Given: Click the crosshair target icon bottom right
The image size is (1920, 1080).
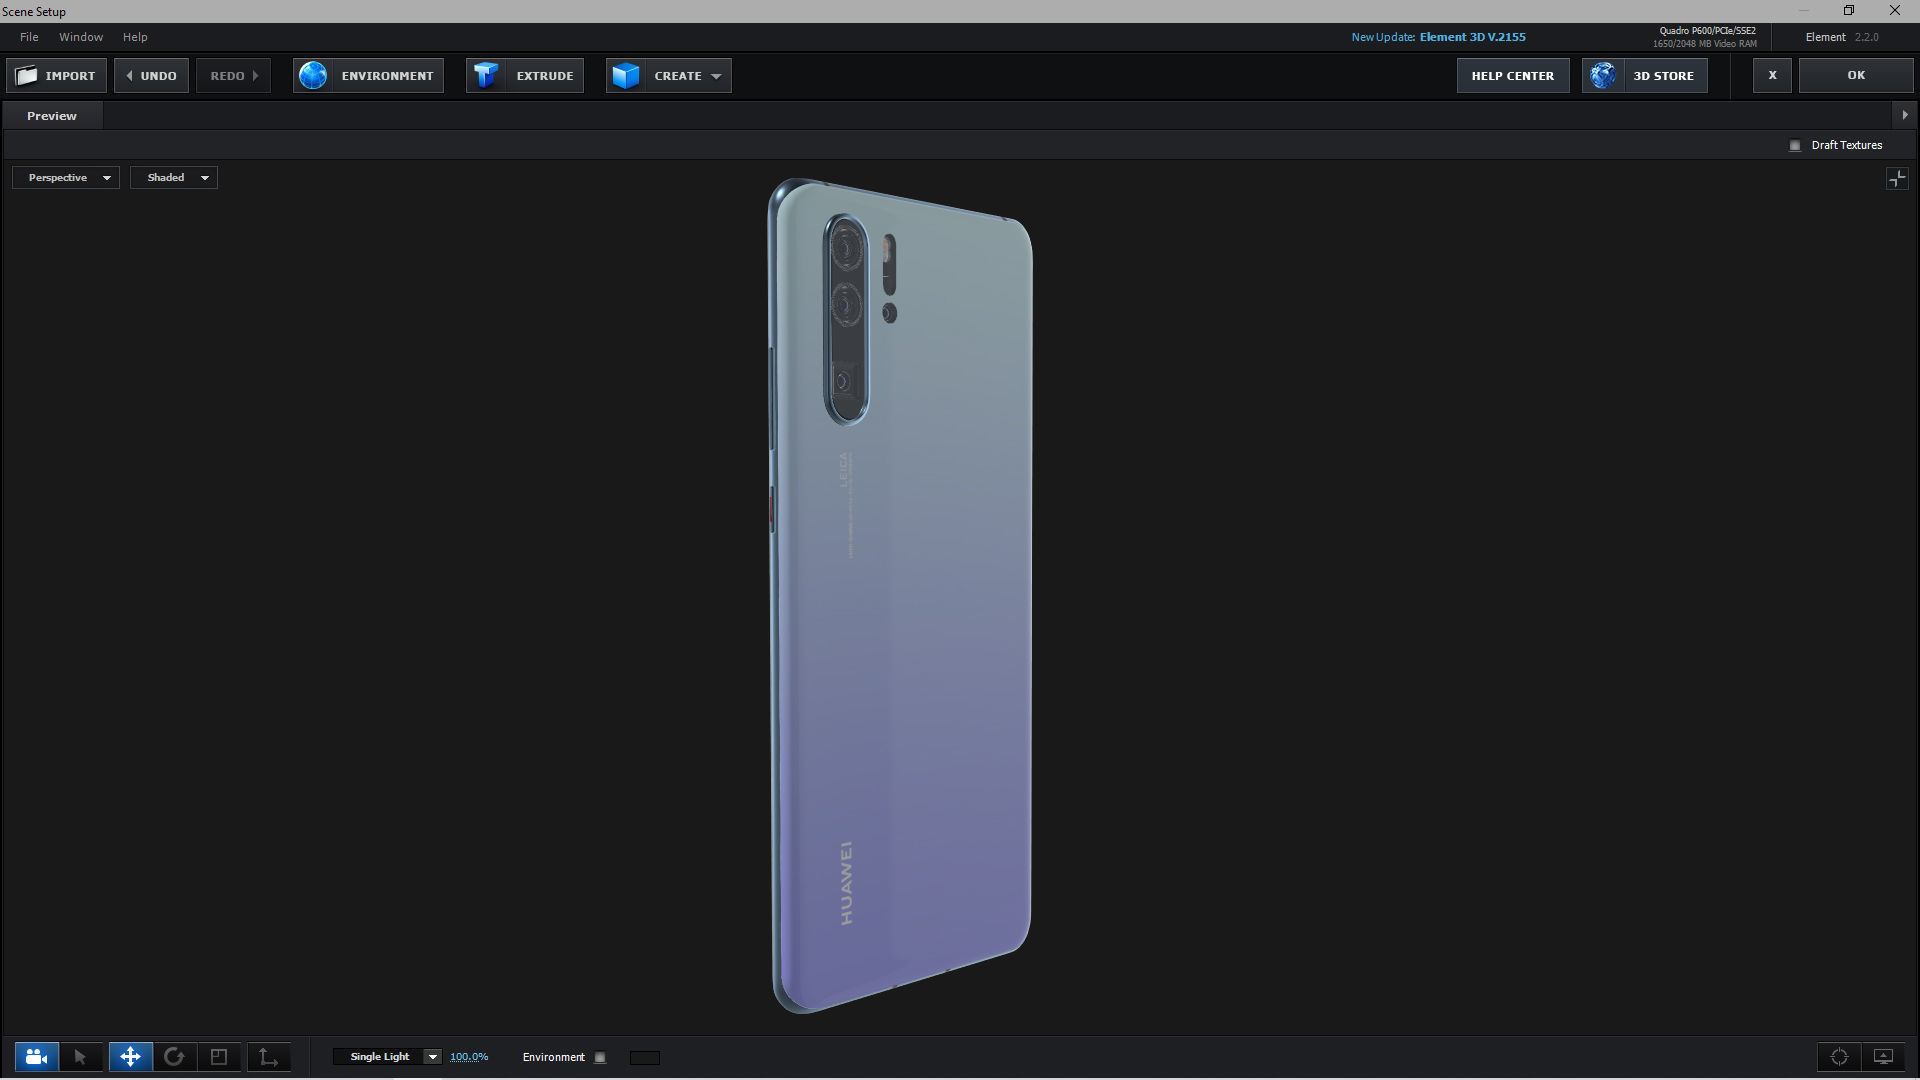Looking at the screenshot, I should (1839, 1057).
